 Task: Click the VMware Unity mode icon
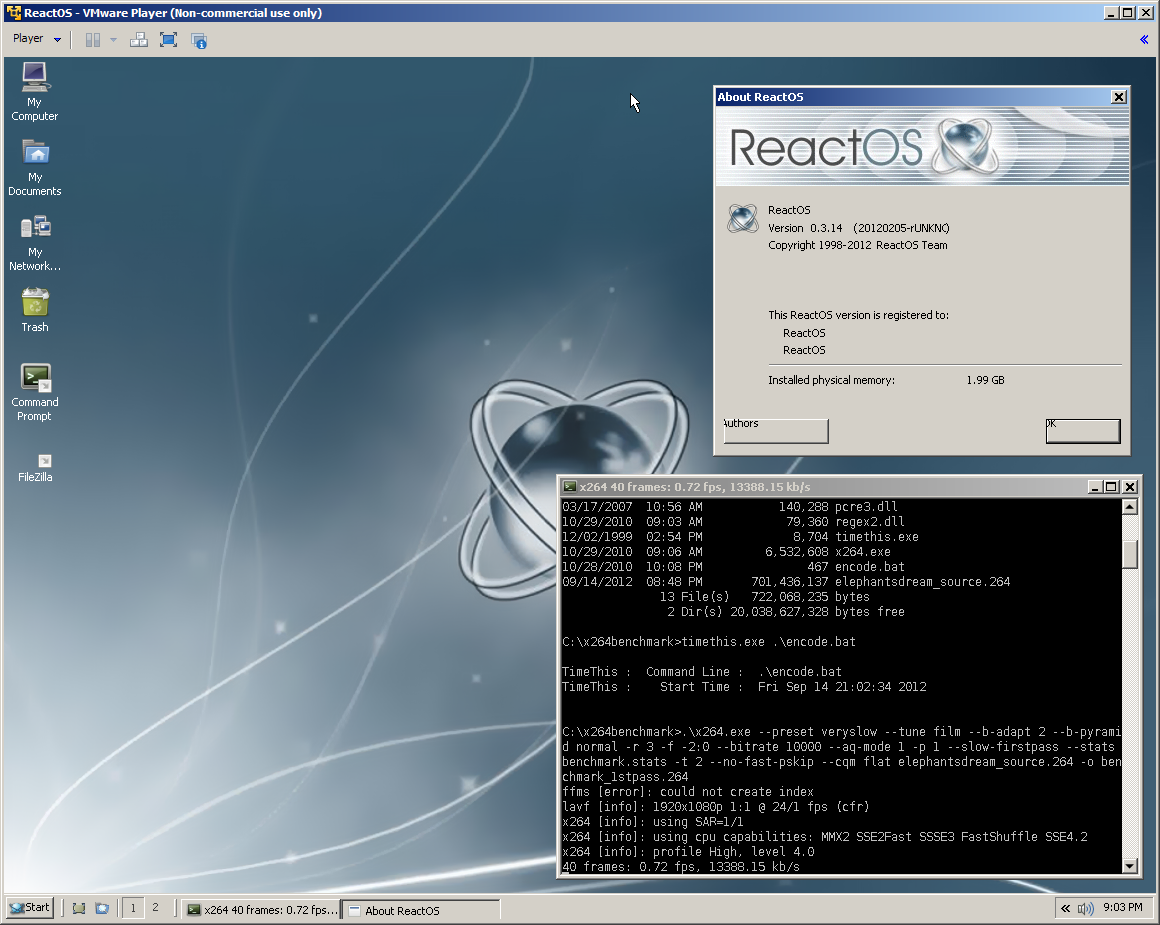tap(199, 40)
